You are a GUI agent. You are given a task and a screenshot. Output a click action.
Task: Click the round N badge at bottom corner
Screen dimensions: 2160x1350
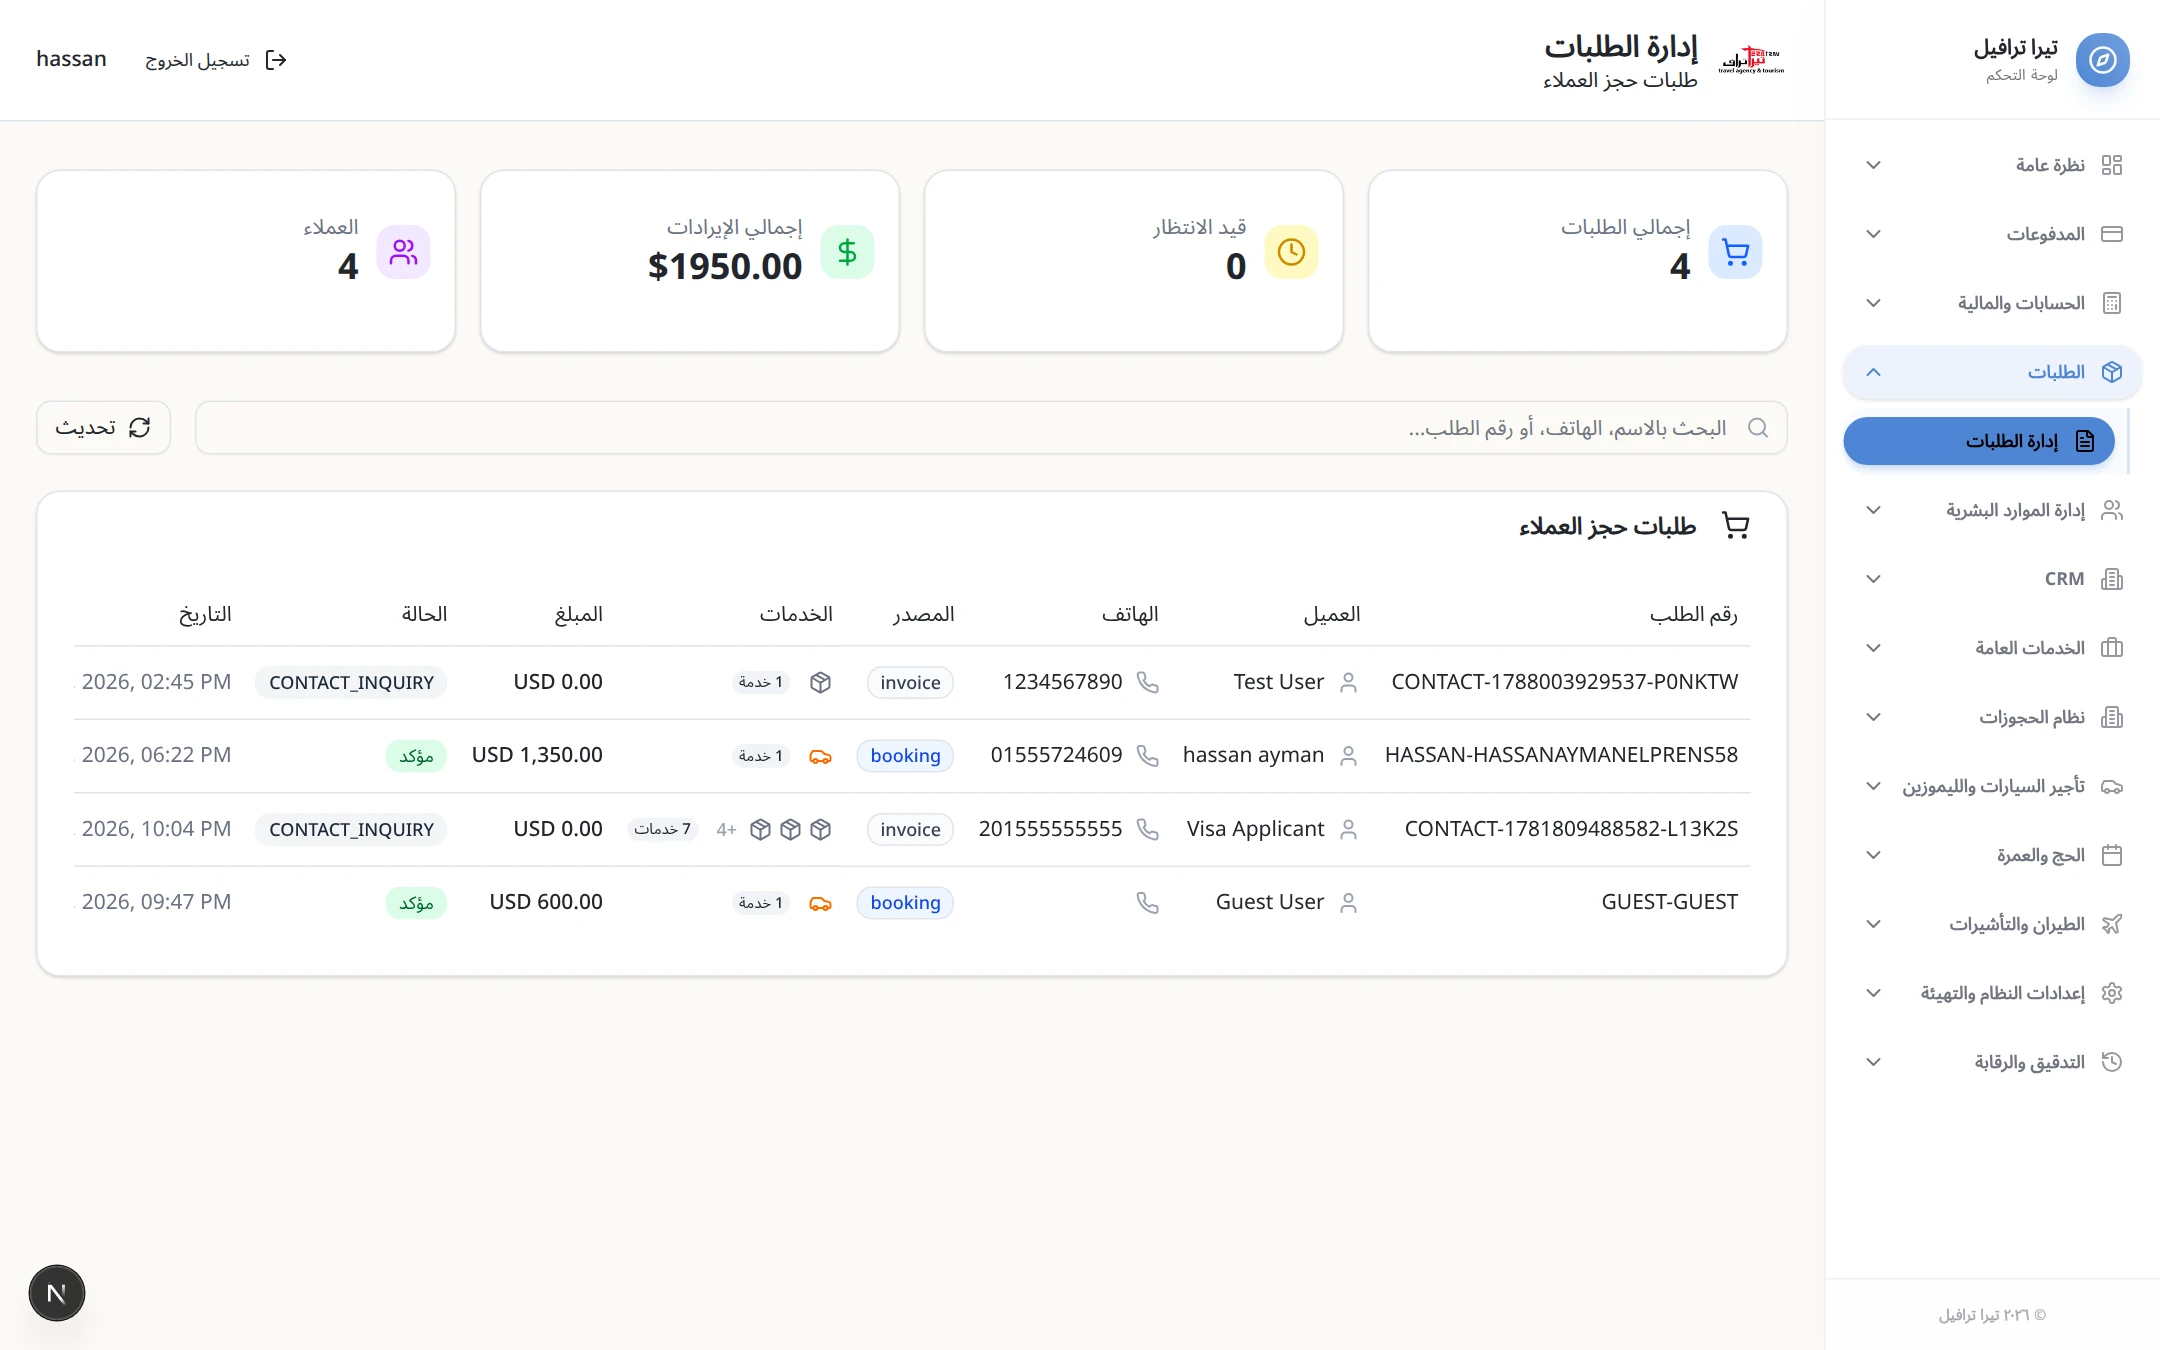[57, 1293]
